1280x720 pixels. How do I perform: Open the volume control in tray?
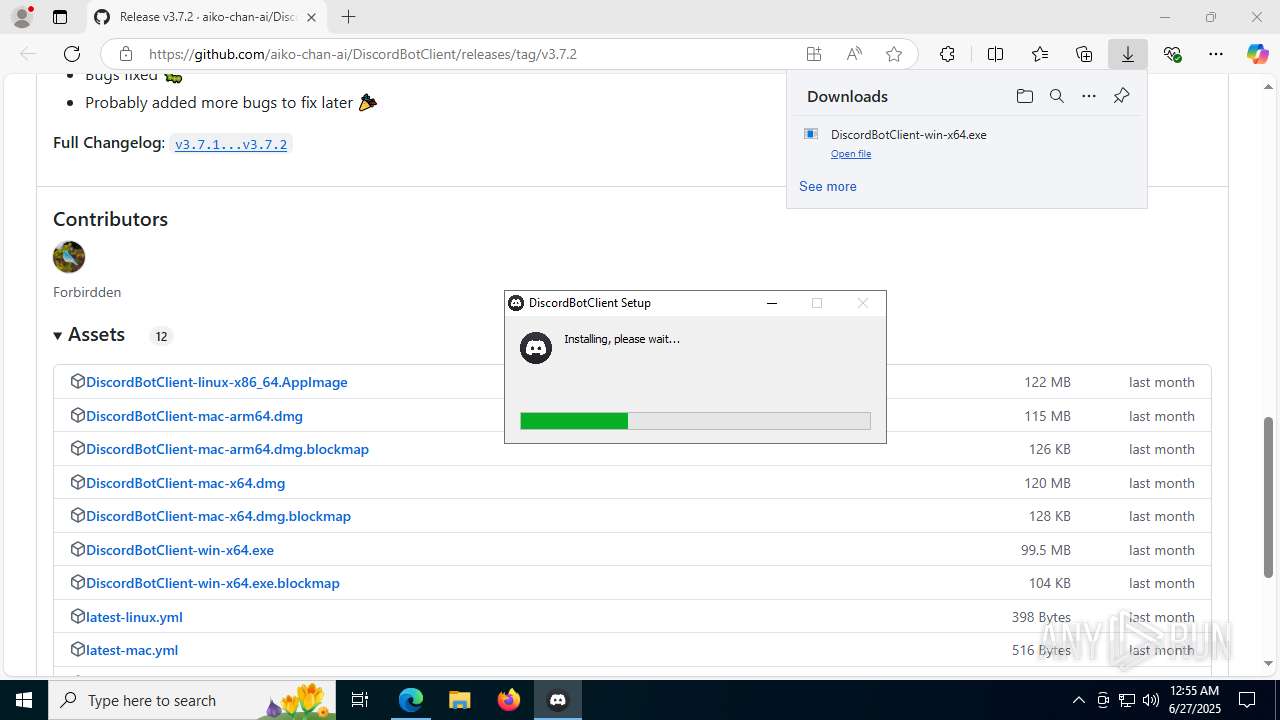pos(1150,700)
